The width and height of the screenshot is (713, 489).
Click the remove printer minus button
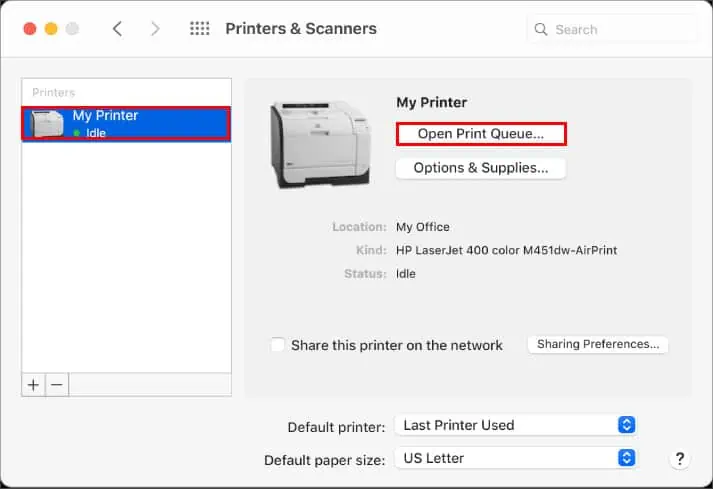57,385
